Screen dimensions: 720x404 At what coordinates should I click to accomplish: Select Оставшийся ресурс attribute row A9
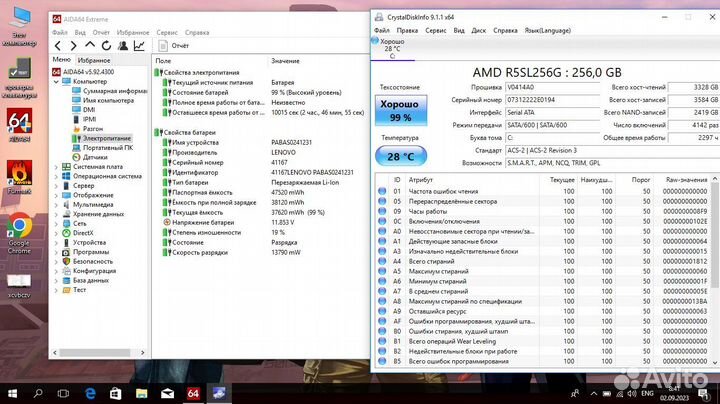point(544,311)
